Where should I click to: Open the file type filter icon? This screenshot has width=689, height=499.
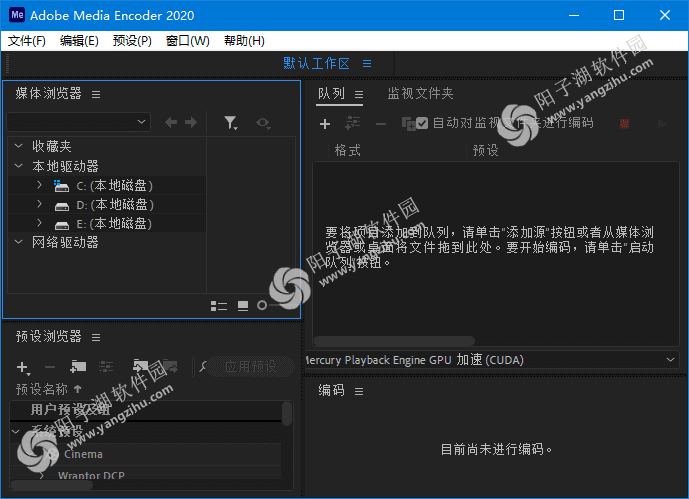pyautogui.click(x=231, y=123)
